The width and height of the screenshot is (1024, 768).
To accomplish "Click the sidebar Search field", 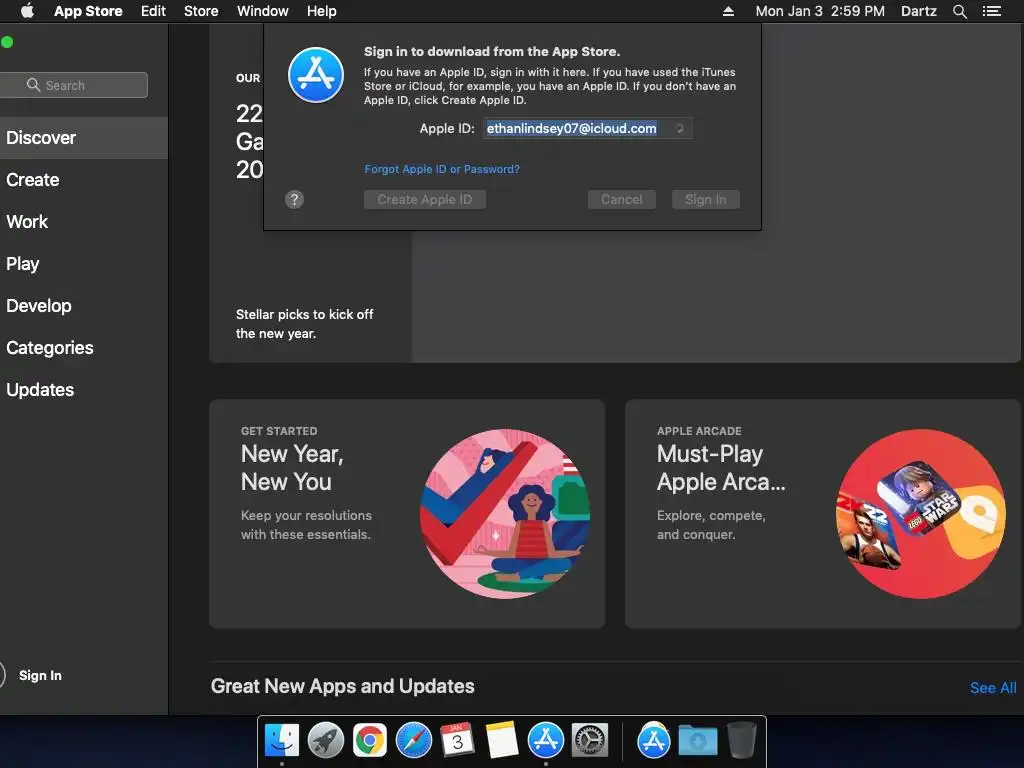I will 74,85.
